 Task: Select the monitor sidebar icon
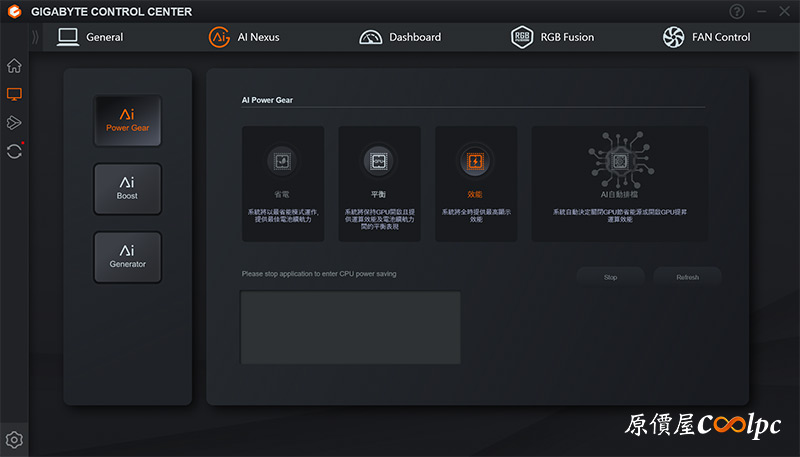coord(14,94)
